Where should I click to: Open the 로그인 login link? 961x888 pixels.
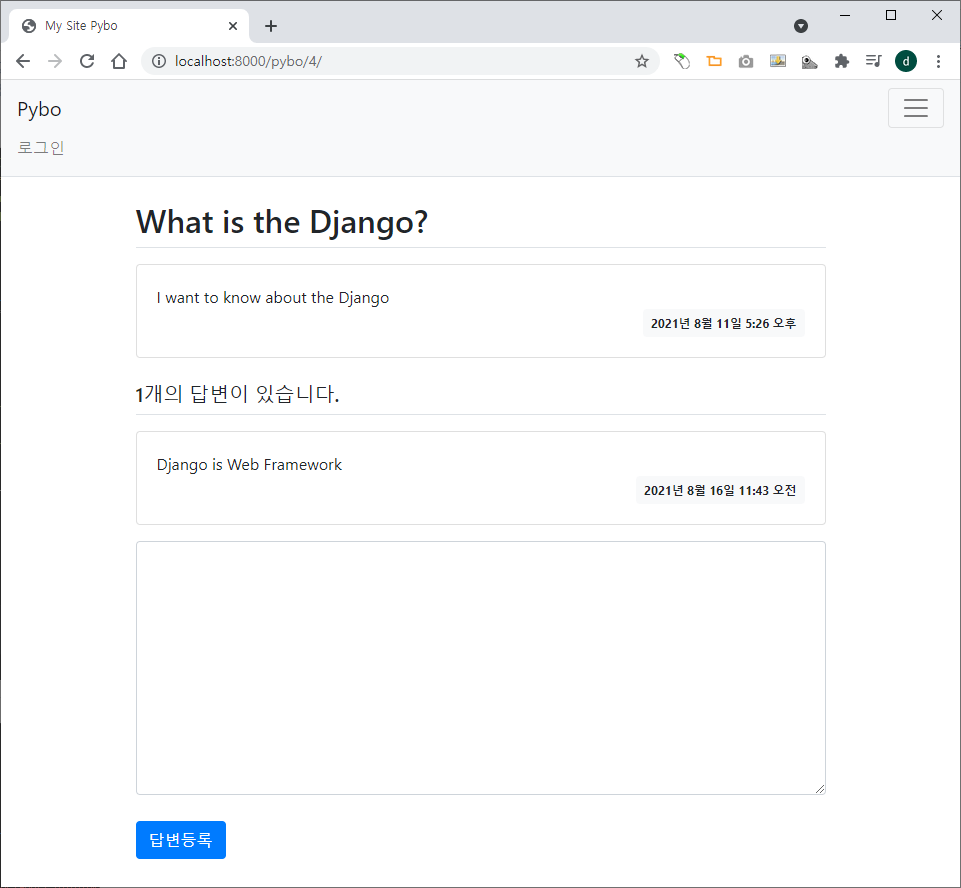click(x=40, y=148)
